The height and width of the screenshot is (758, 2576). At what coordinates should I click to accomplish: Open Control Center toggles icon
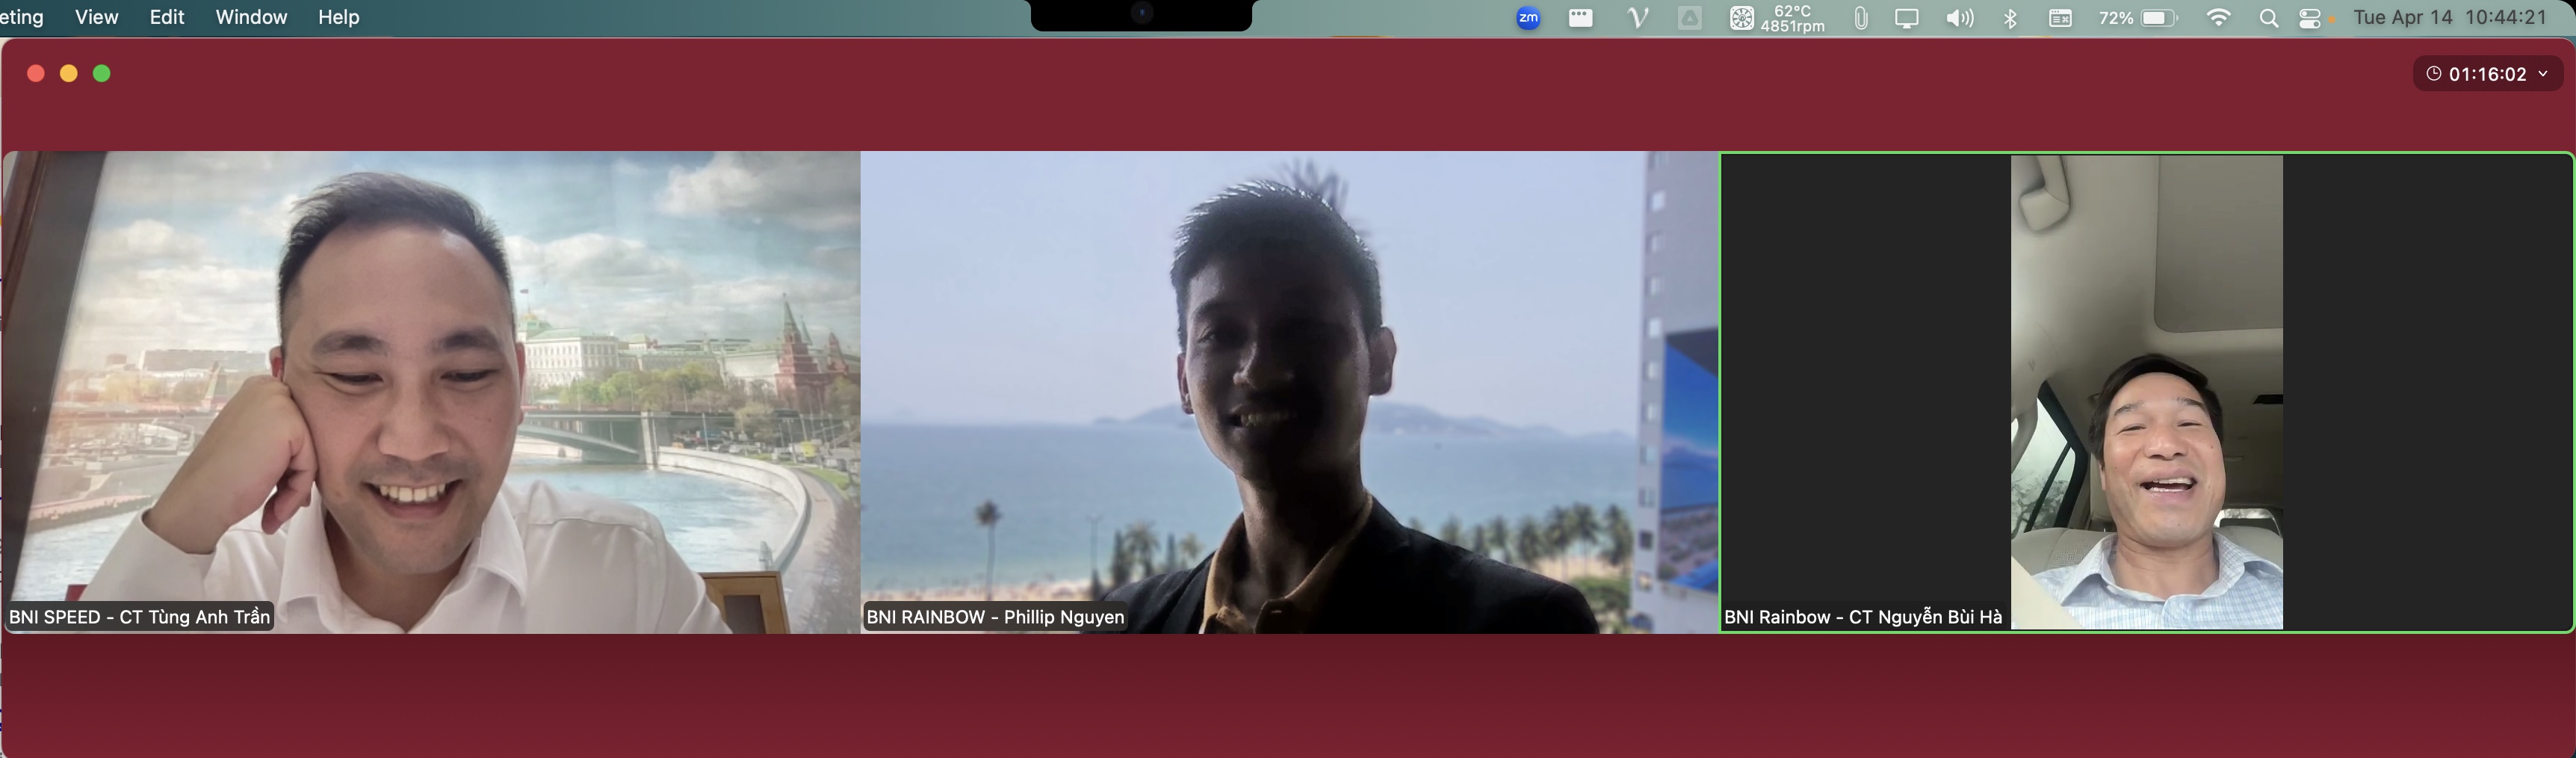[x=2311, y=18]
